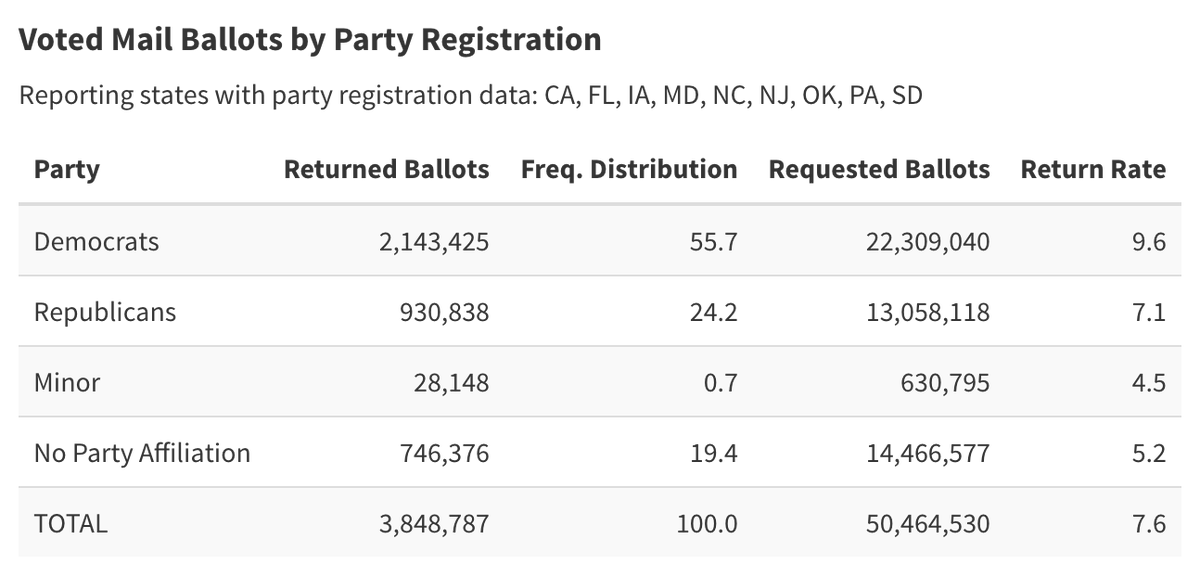
Task: Select the TOTAL row label
Action: click(x=70, y=523)
